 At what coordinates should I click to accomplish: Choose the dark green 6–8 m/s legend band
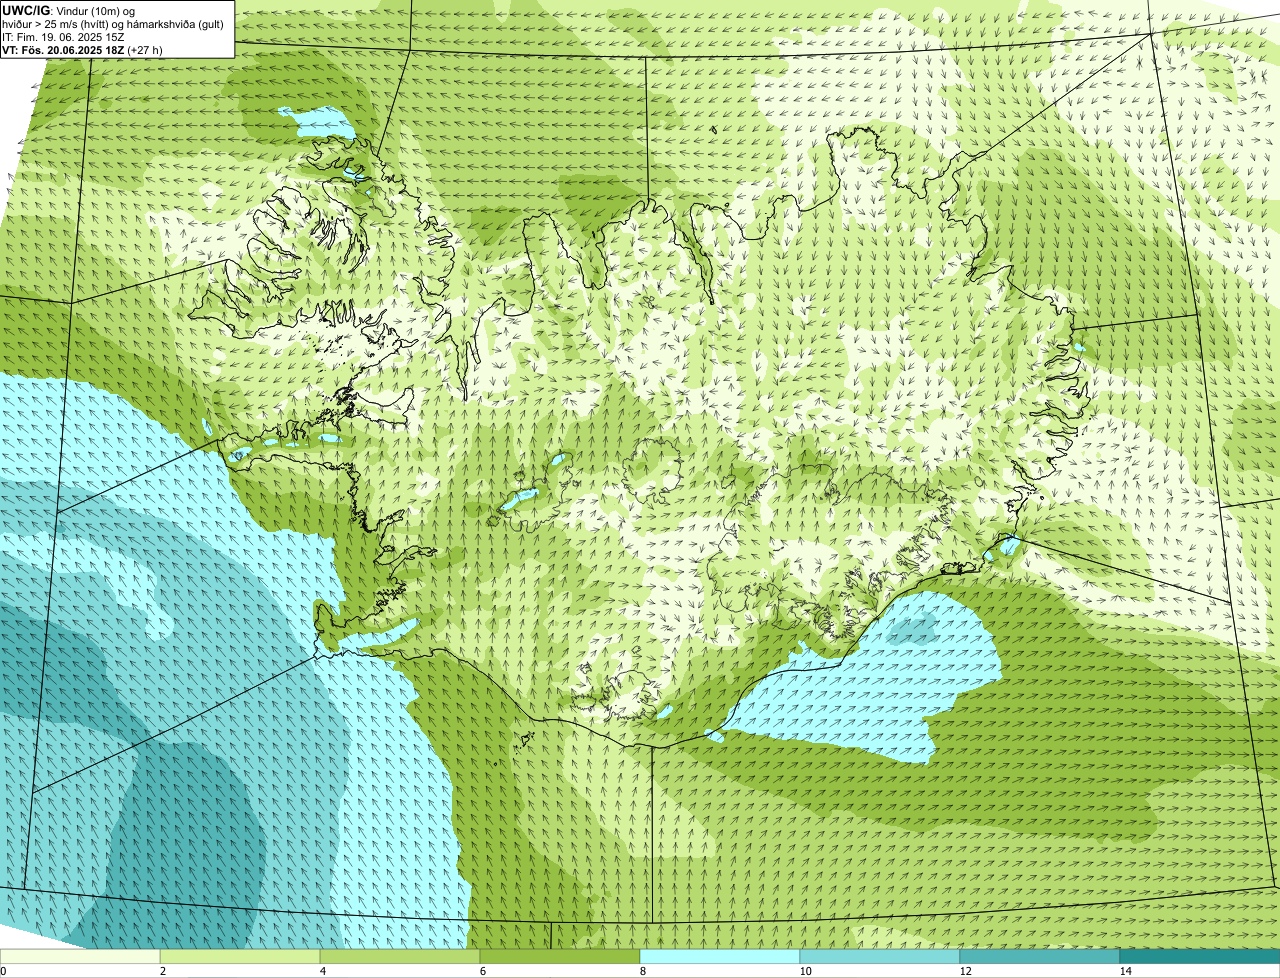560,956
